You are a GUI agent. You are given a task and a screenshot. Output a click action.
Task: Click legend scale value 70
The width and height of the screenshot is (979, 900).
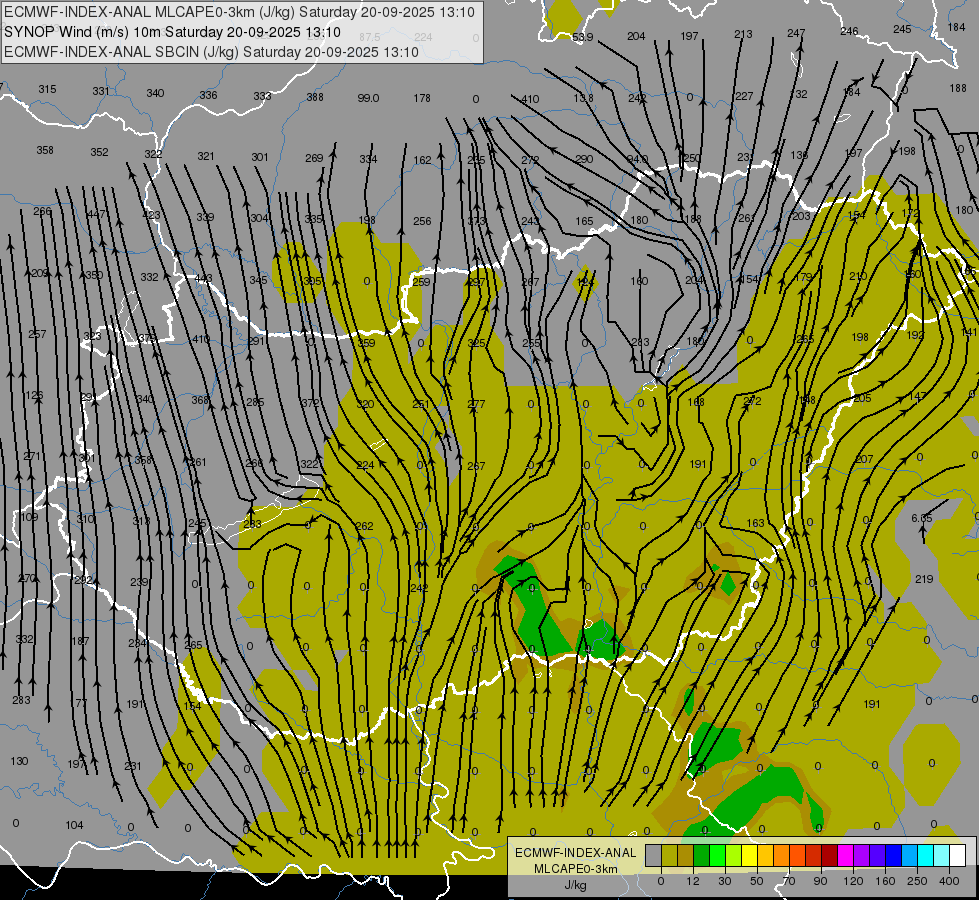789,881
